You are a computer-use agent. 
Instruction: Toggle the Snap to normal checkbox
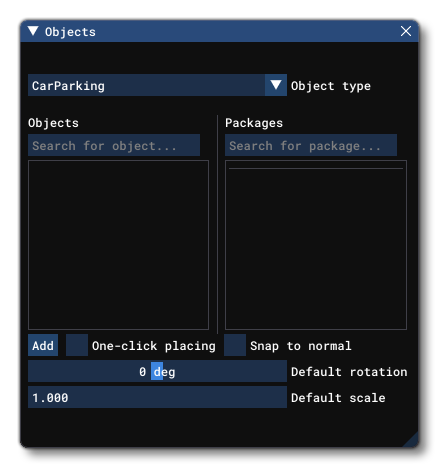[235, 345]
